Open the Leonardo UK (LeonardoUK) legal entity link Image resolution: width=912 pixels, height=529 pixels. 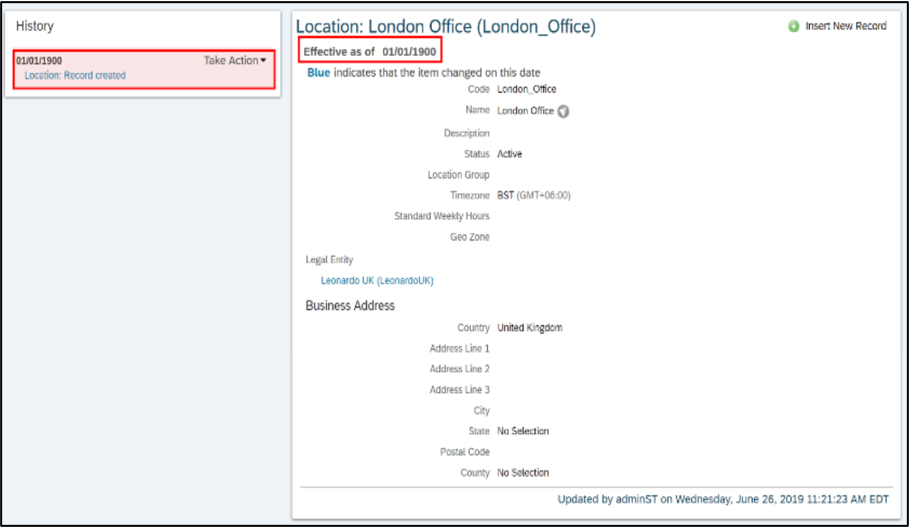click(377, 281)
